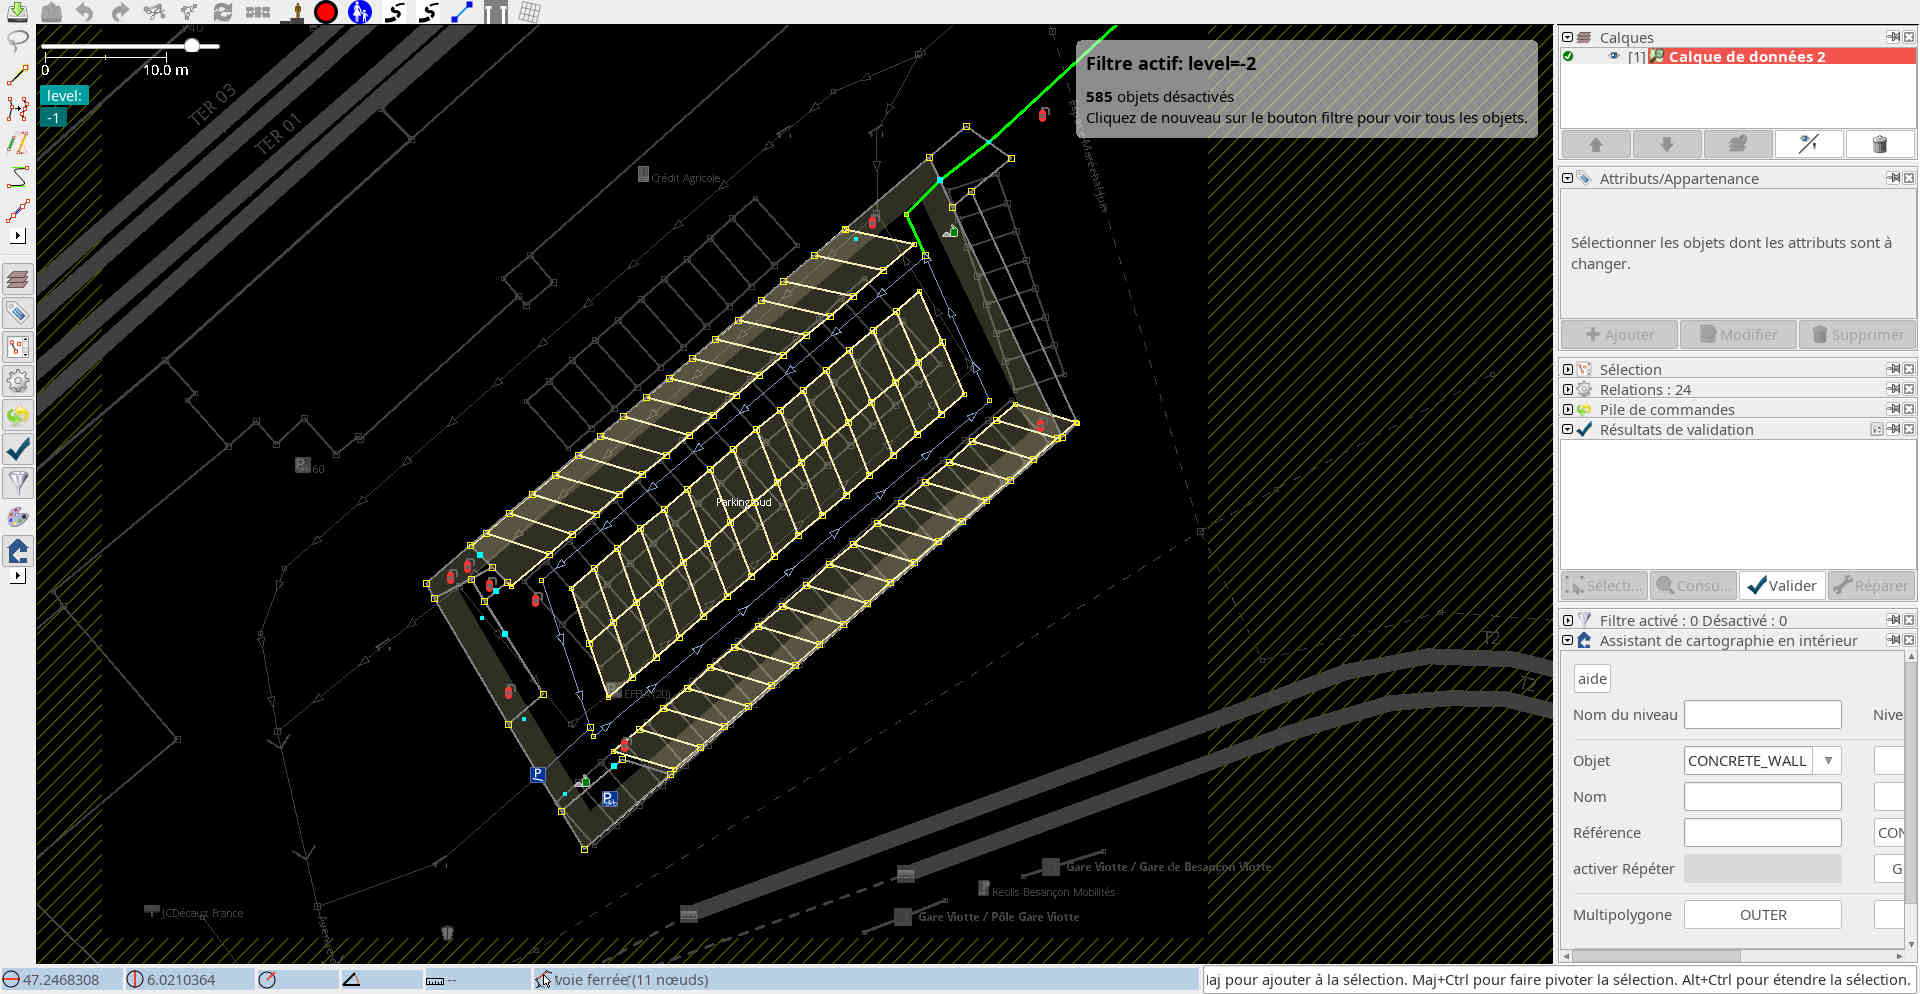Toggle the indoor mapping house panel button
Viewport: 1920px width, 994px height.
coord(17,551)
